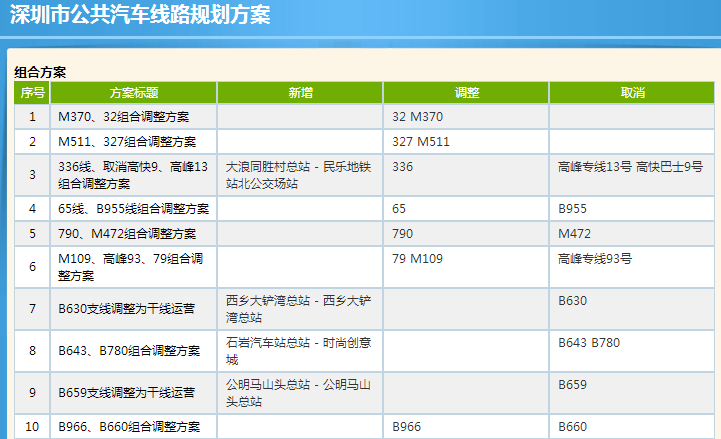Open the 790、M472组合调整方案 entry
721x439 pixels.
point(127,234)
